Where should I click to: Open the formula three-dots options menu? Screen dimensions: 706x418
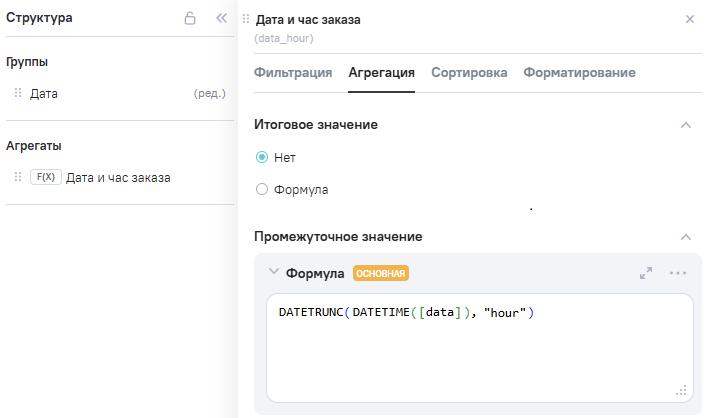(678, 273)
